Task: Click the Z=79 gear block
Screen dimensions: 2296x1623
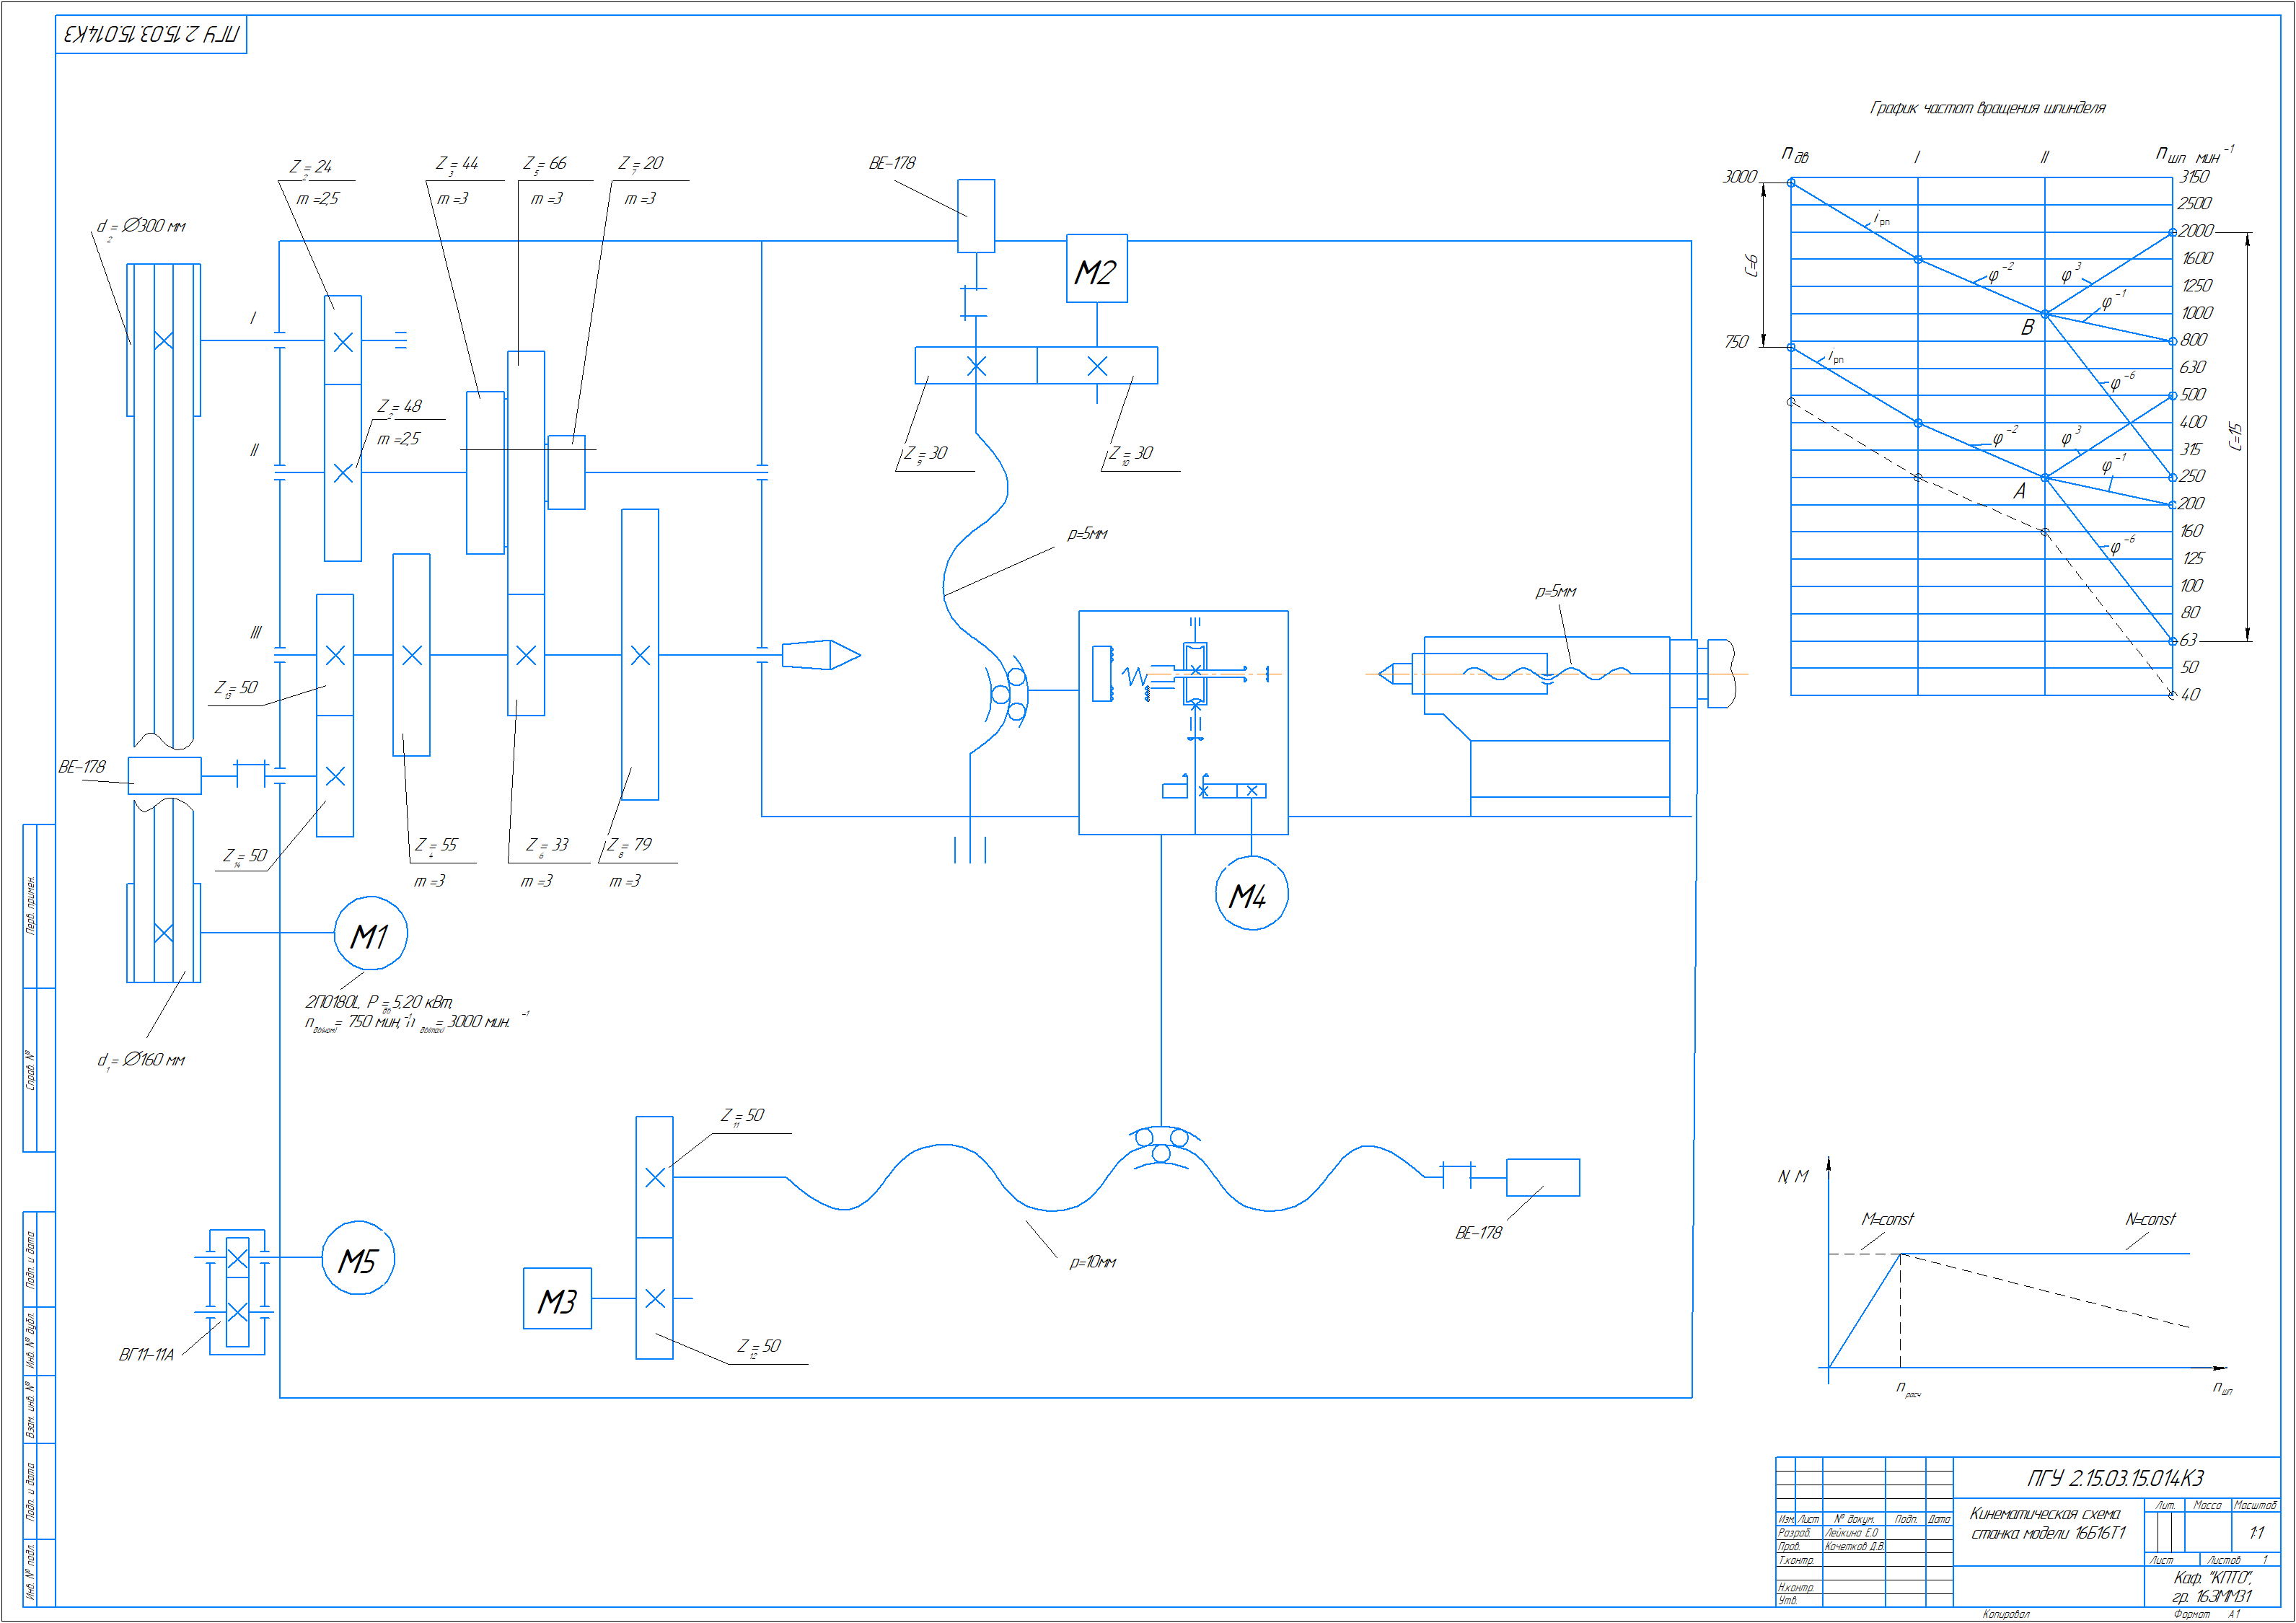Action: click(640, 654)
